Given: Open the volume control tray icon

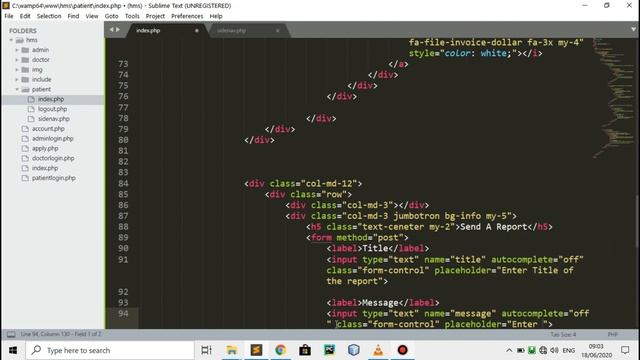Looking at the screenshot, I should point(554,350).
